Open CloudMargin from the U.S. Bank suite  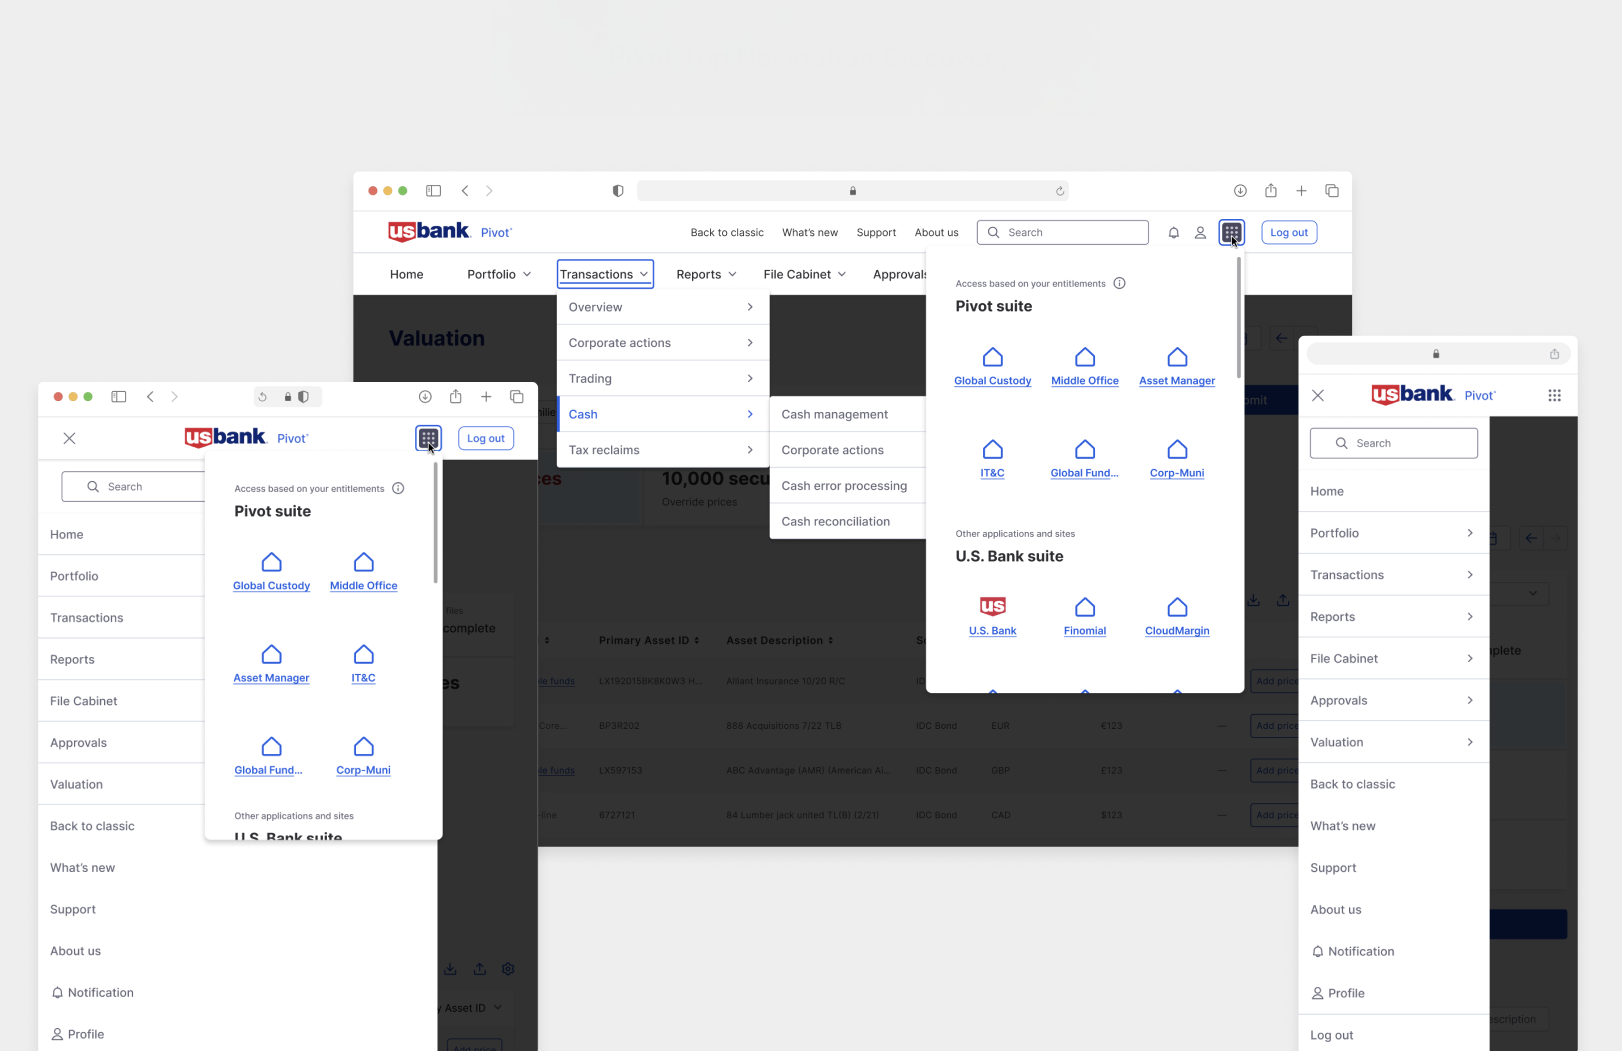(x=1177, y=617)
